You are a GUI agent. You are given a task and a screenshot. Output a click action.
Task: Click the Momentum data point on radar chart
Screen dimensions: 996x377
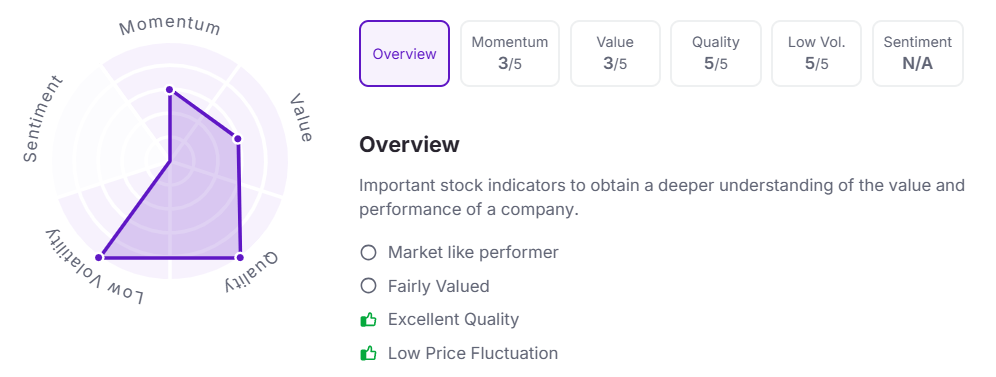coord(170,90)
